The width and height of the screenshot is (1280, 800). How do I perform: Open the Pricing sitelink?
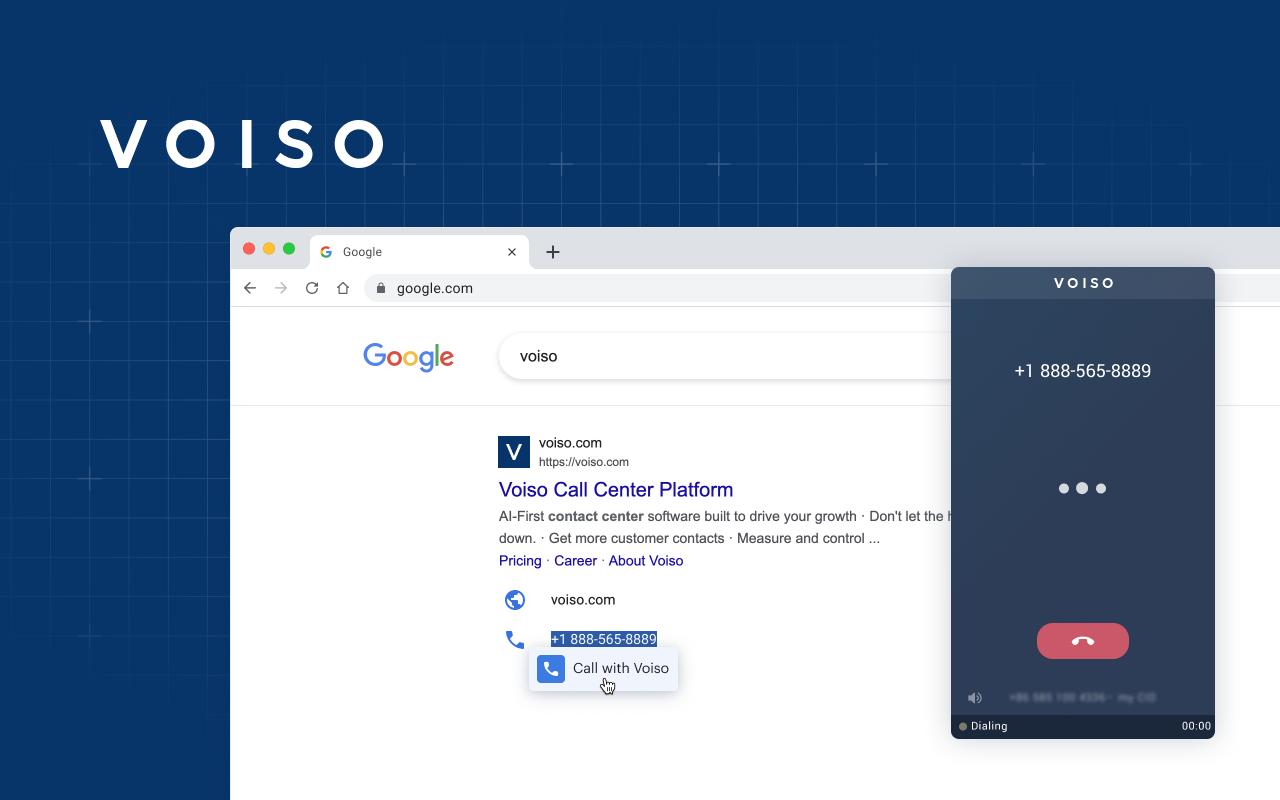pos(520,561)
